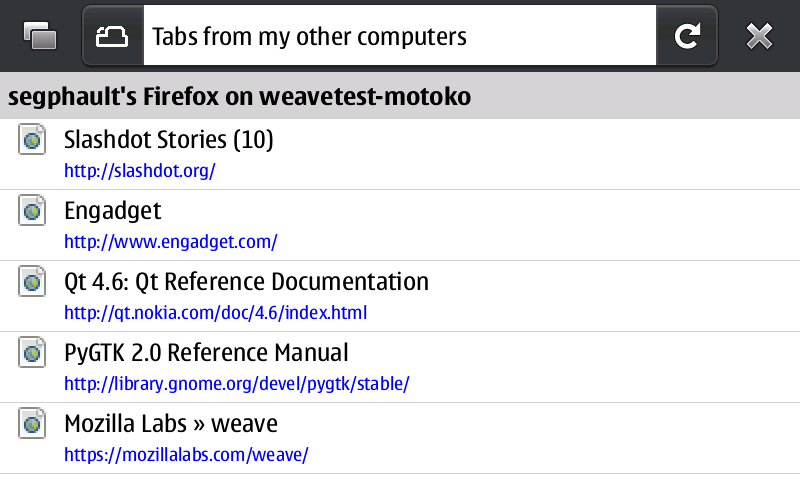Click the Engadget globe favicon
This screenshot has width=800, height=480.
[32, 210]
